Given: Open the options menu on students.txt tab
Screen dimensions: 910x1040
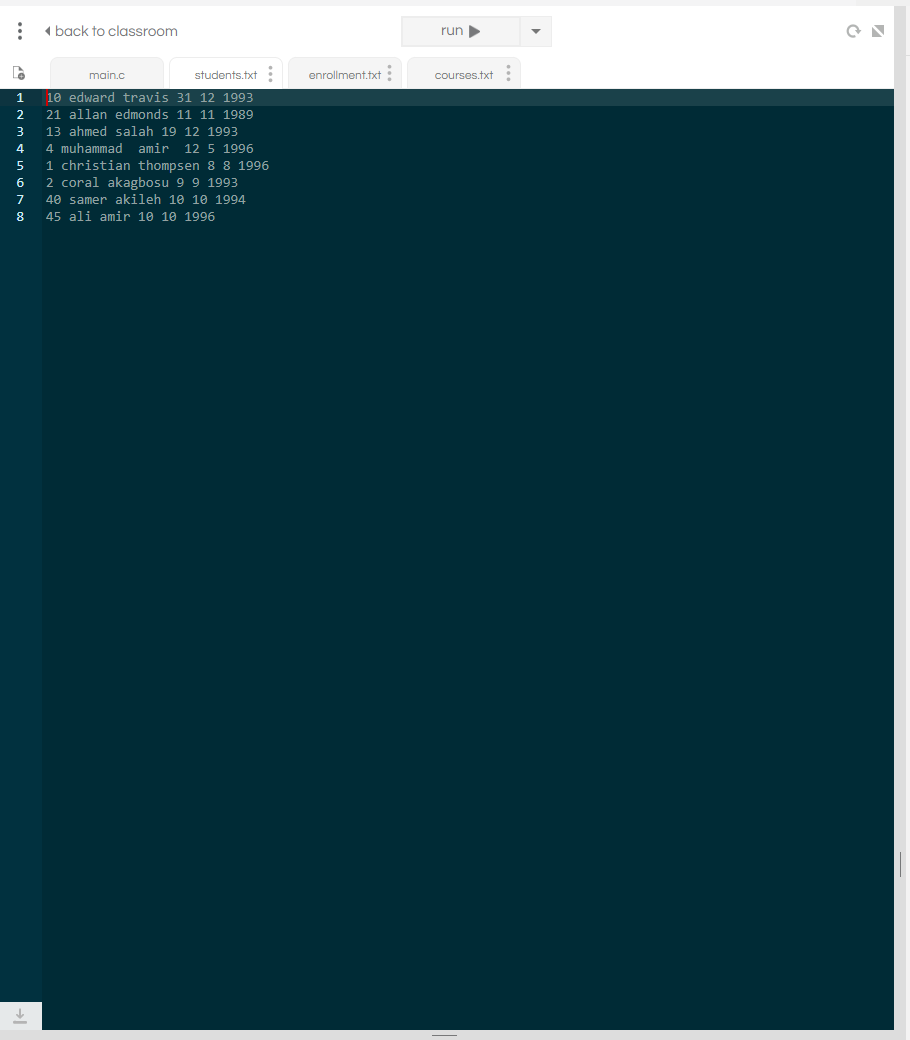Looking at the screenshot, I should tap(270, 74).
